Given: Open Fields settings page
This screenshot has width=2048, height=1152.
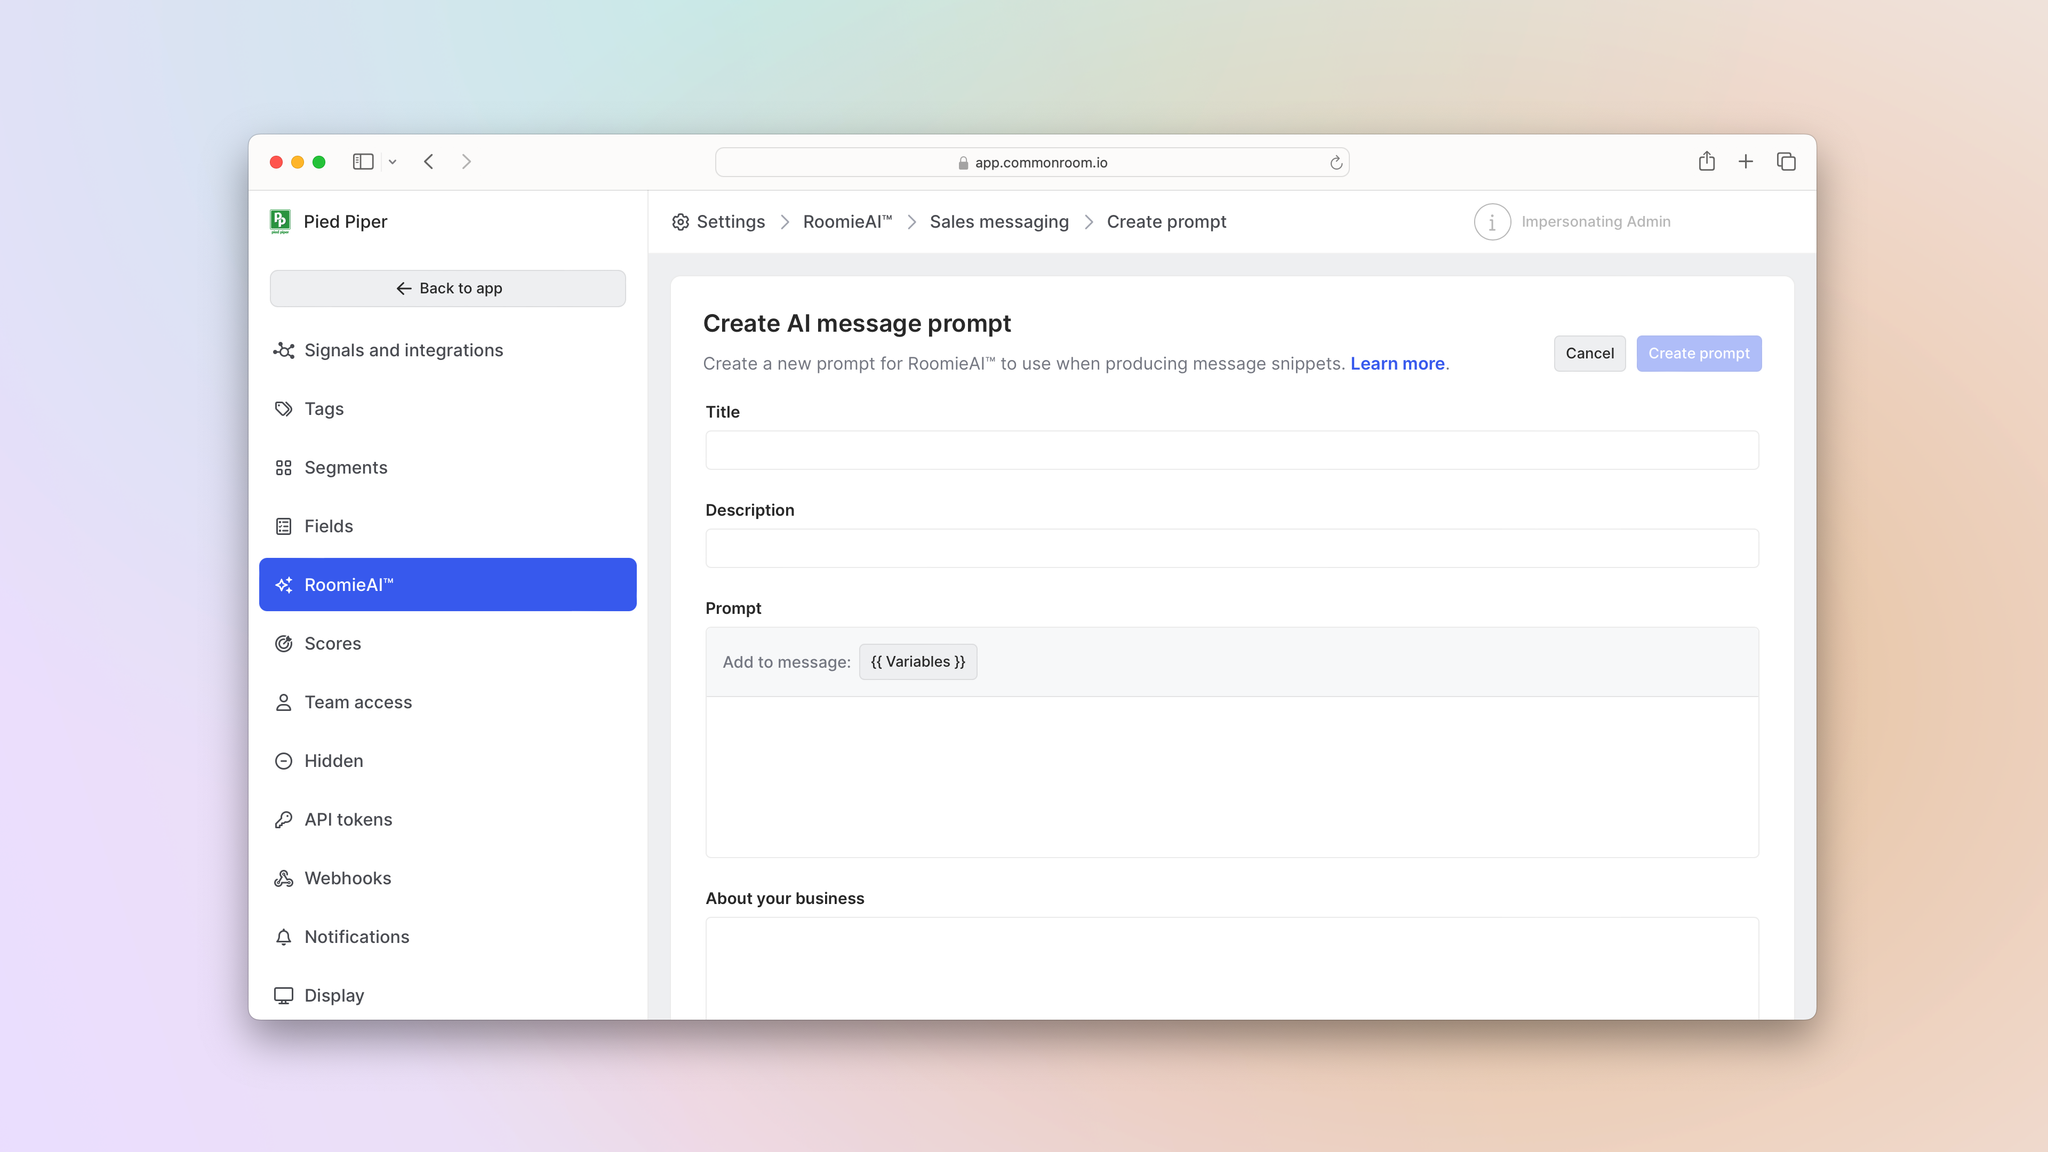Looking at the screenshot, I should [x=447, y=526].
